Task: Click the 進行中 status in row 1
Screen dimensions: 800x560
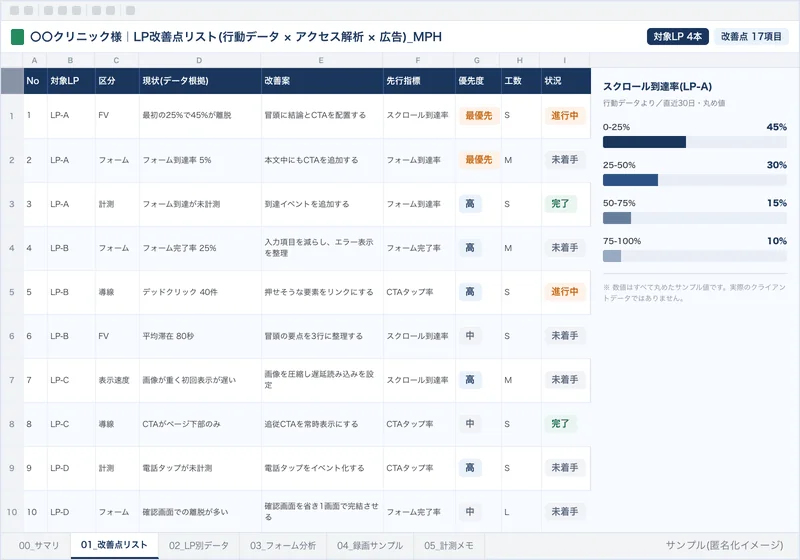Action: tap(565, 116)
